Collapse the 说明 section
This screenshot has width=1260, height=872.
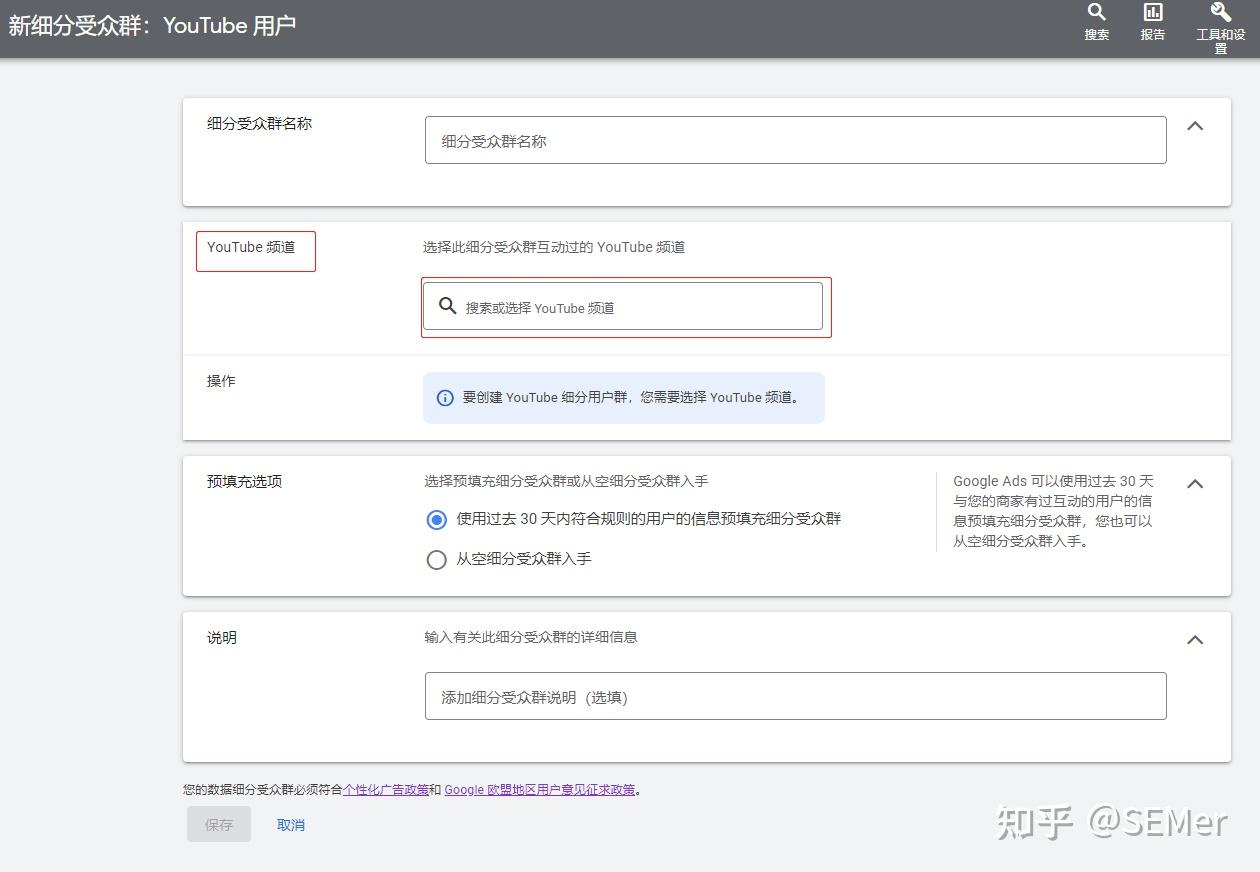coord(1195,640)
